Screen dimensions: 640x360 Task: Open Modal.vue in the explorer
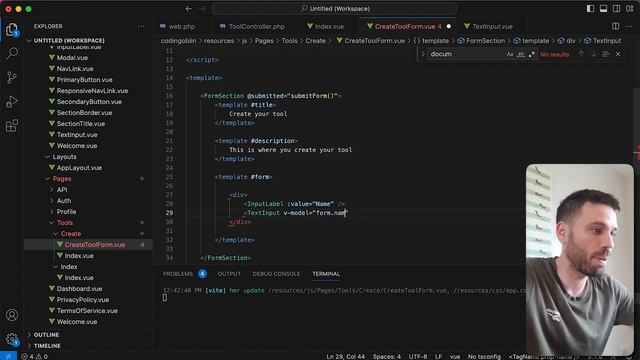coord(72,58)
